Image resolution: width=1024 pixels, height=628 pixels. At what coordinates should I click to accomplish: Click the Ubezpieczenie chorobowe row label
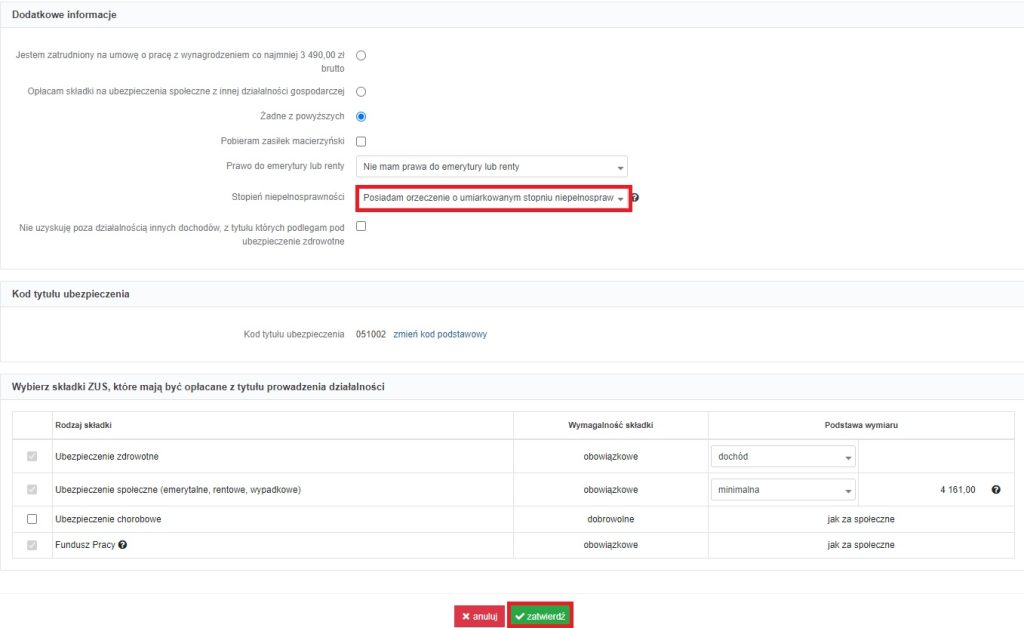(108, 519)
